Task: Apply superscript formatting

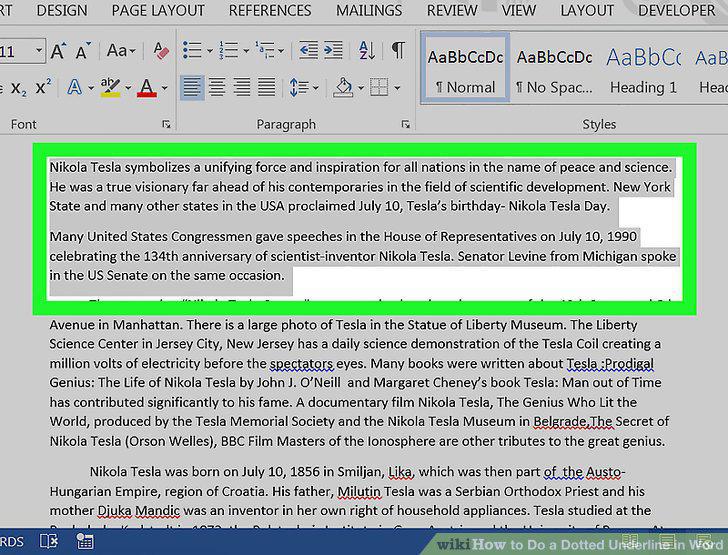Action: [x=43, y=87]
